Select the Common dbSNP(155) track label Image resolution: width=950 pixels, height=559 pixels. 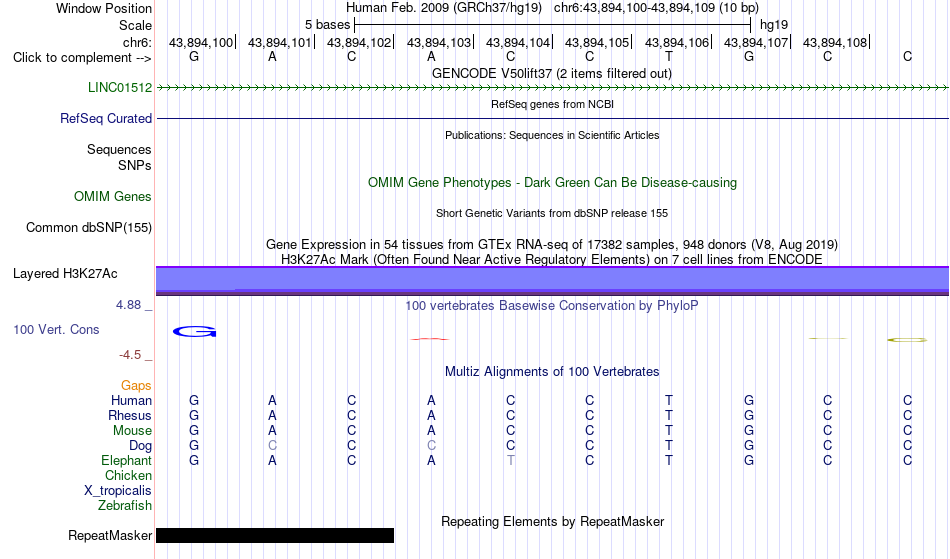pyautogui.click(x=89, y=228)
